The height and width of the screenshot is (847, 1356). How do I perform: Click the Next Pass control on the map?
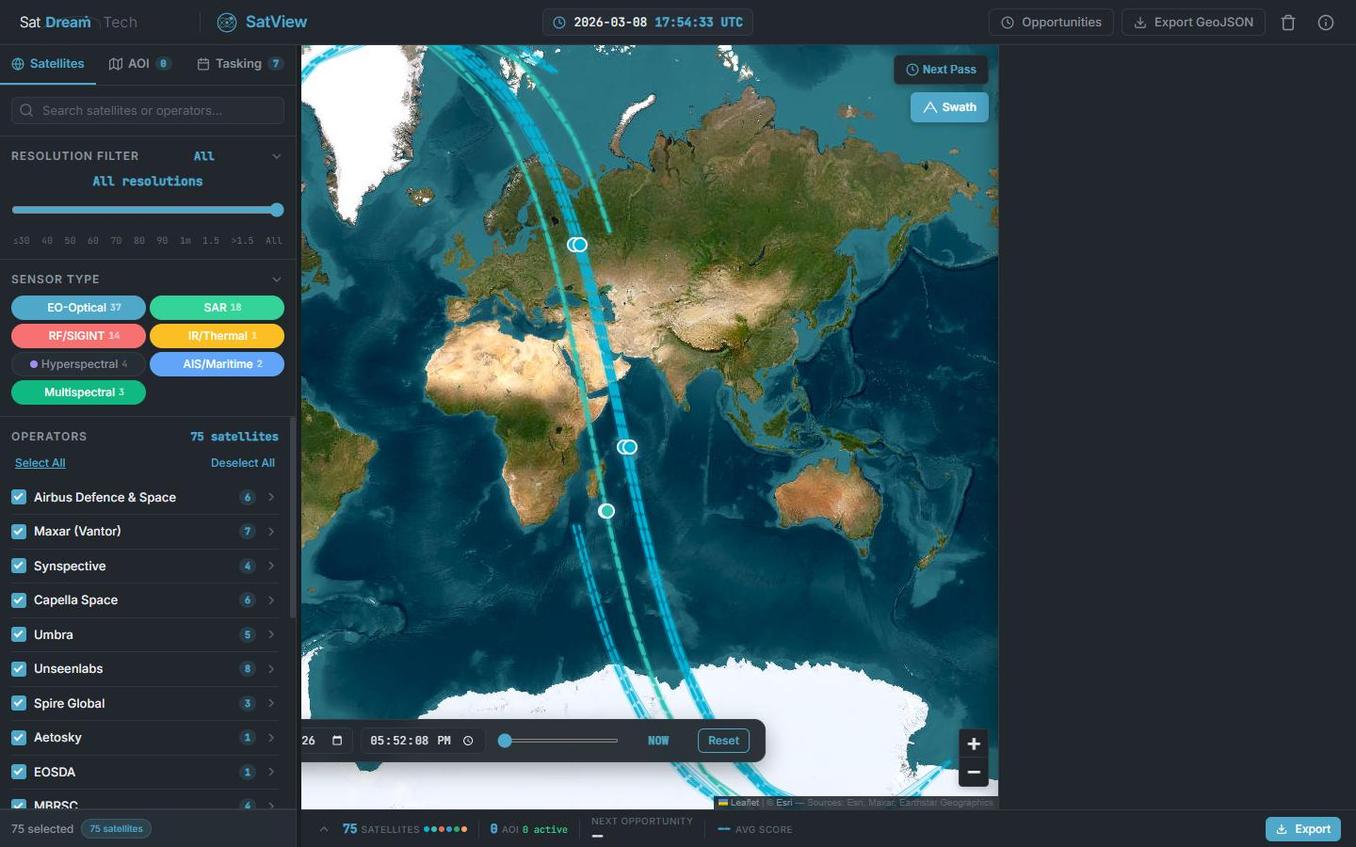tap(941, 69)
